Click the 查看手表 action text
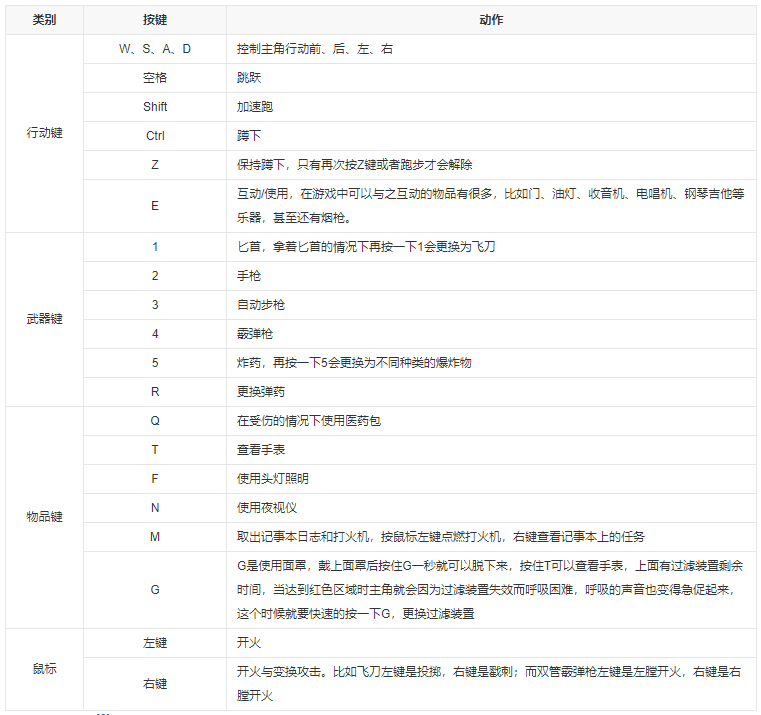Viewport: 761px width, 715px height. pos(261,450)
